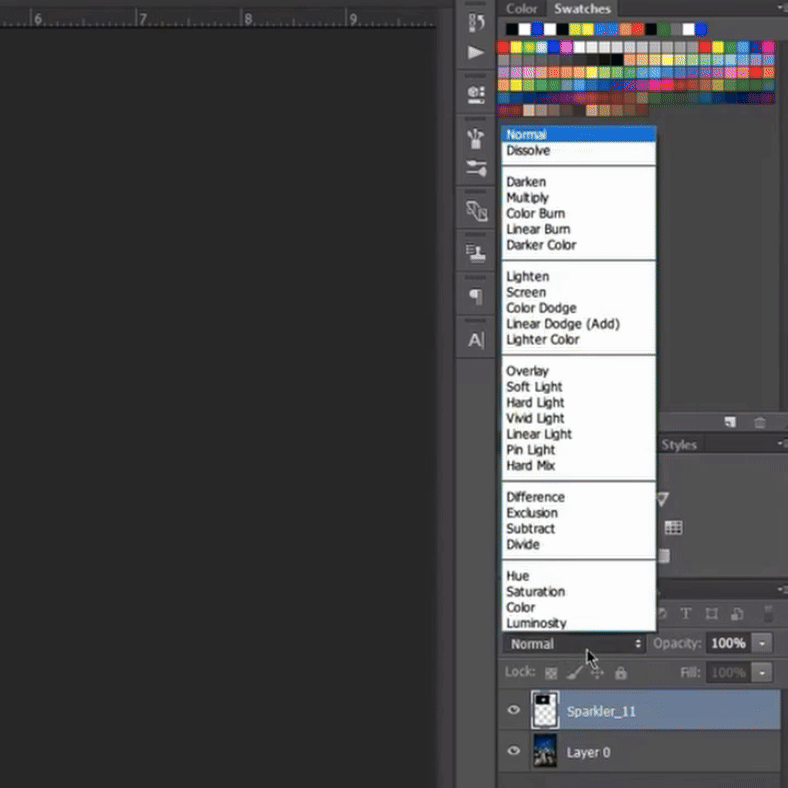Click the lock image pixels brush icon
This screenshot has height=788, width=788.
click(x=574, y=673)
